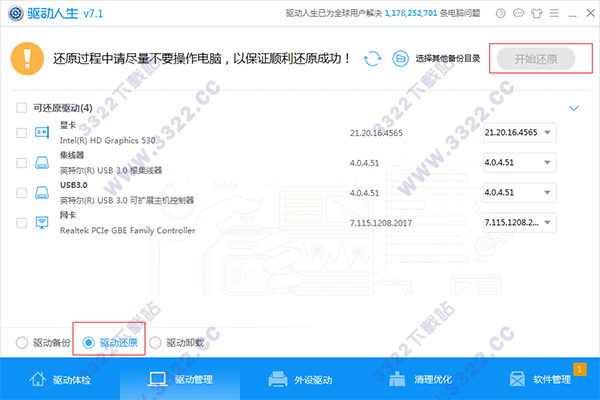
Task: Open the 7.115.1208.2... version dropdown
Action: (519, 222)
